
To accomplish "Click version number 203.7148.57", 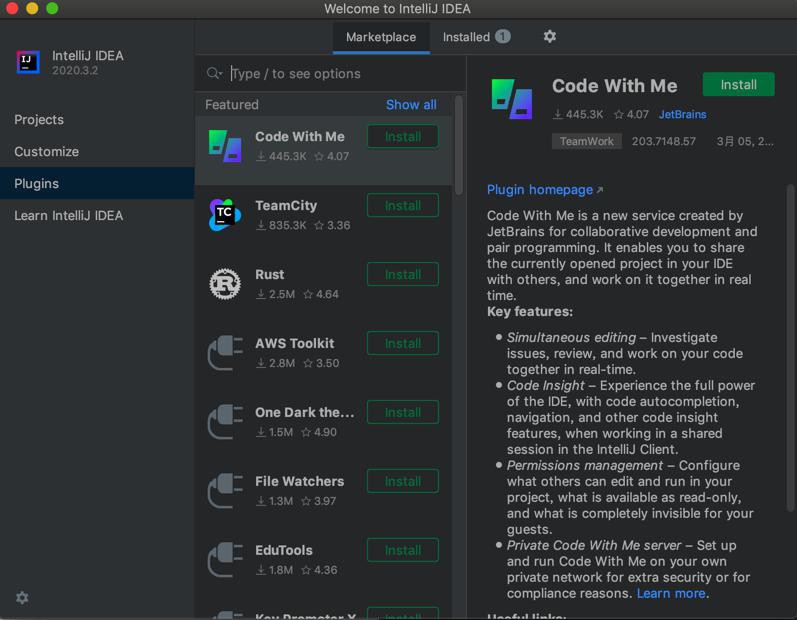I will 663,141.
